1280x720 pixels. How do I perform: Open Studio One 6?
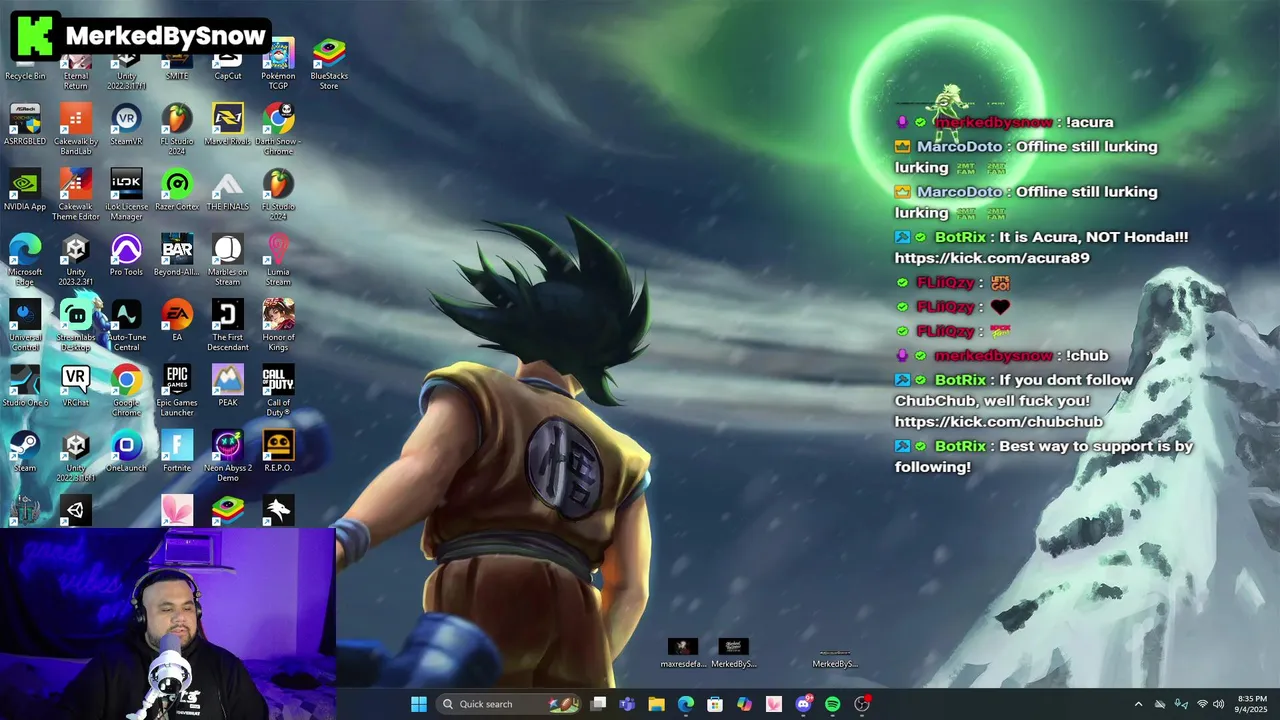[25, 386]
